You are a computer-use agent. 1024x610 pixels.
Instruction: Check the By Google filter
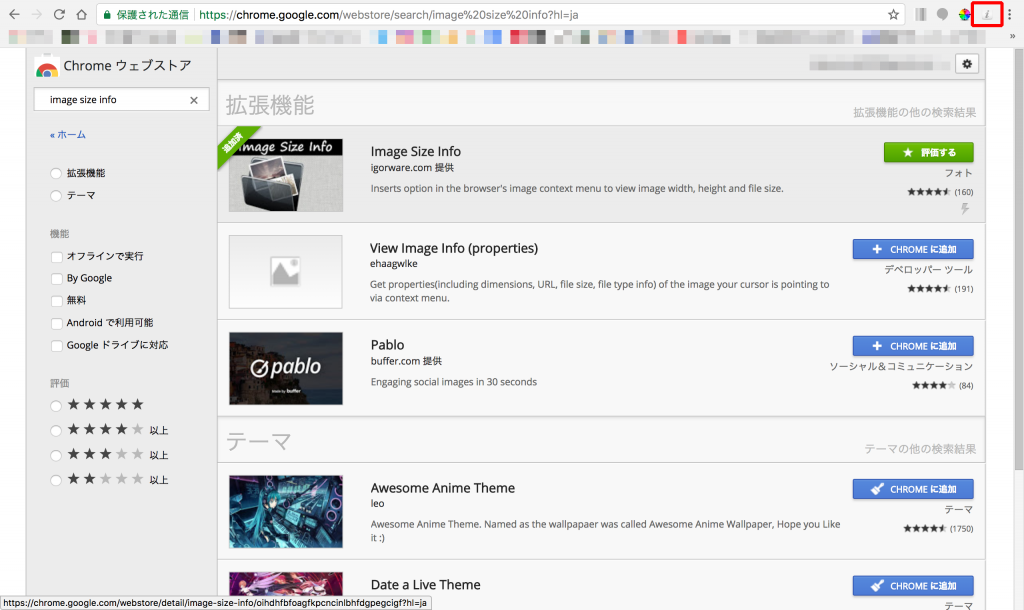click(57, 279)
